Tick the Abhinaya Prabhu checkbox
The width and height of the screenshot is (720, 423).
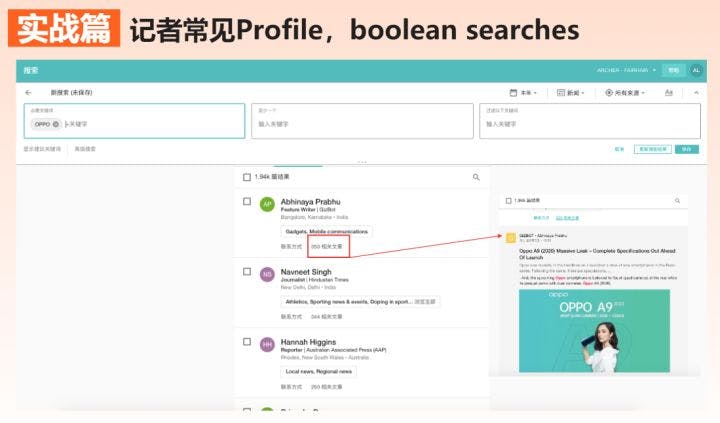click(x=247, y=201)
